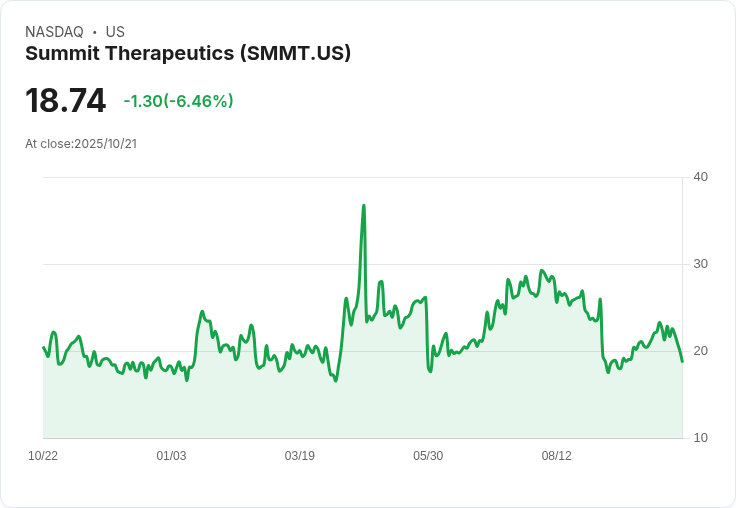Click the 20 label on the price axis
736x508 pixels.
[701, 351]
